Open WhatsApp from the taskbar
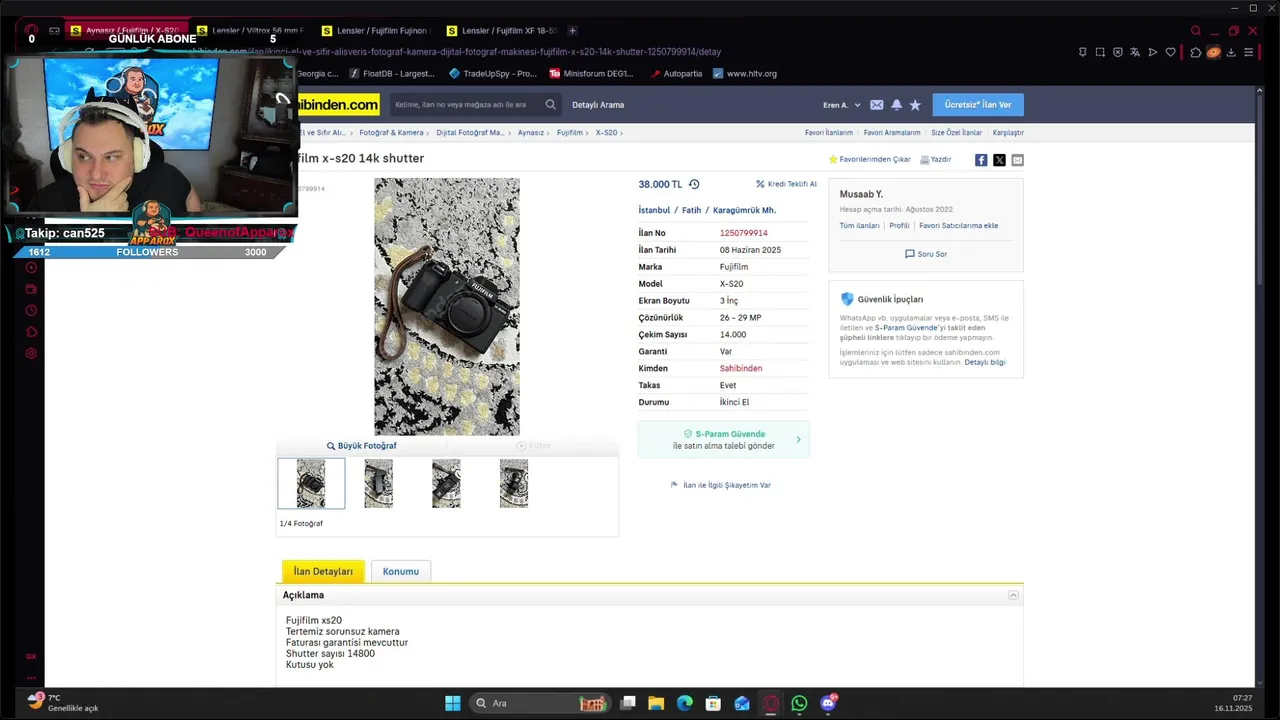Screen dimensions: 1280x720 click(799, 703)
